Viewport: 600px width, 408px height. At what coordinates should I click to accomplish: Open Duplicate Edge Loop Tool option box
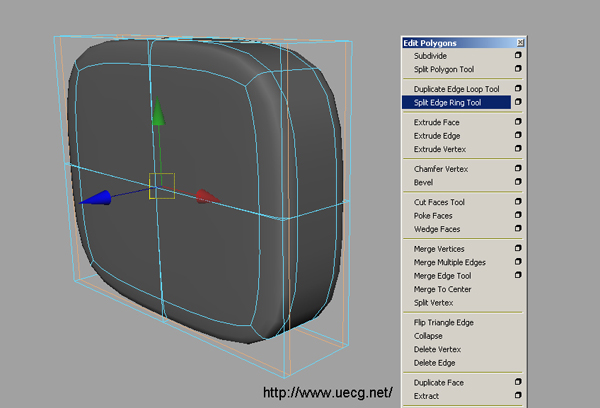(x=518, y=88)
